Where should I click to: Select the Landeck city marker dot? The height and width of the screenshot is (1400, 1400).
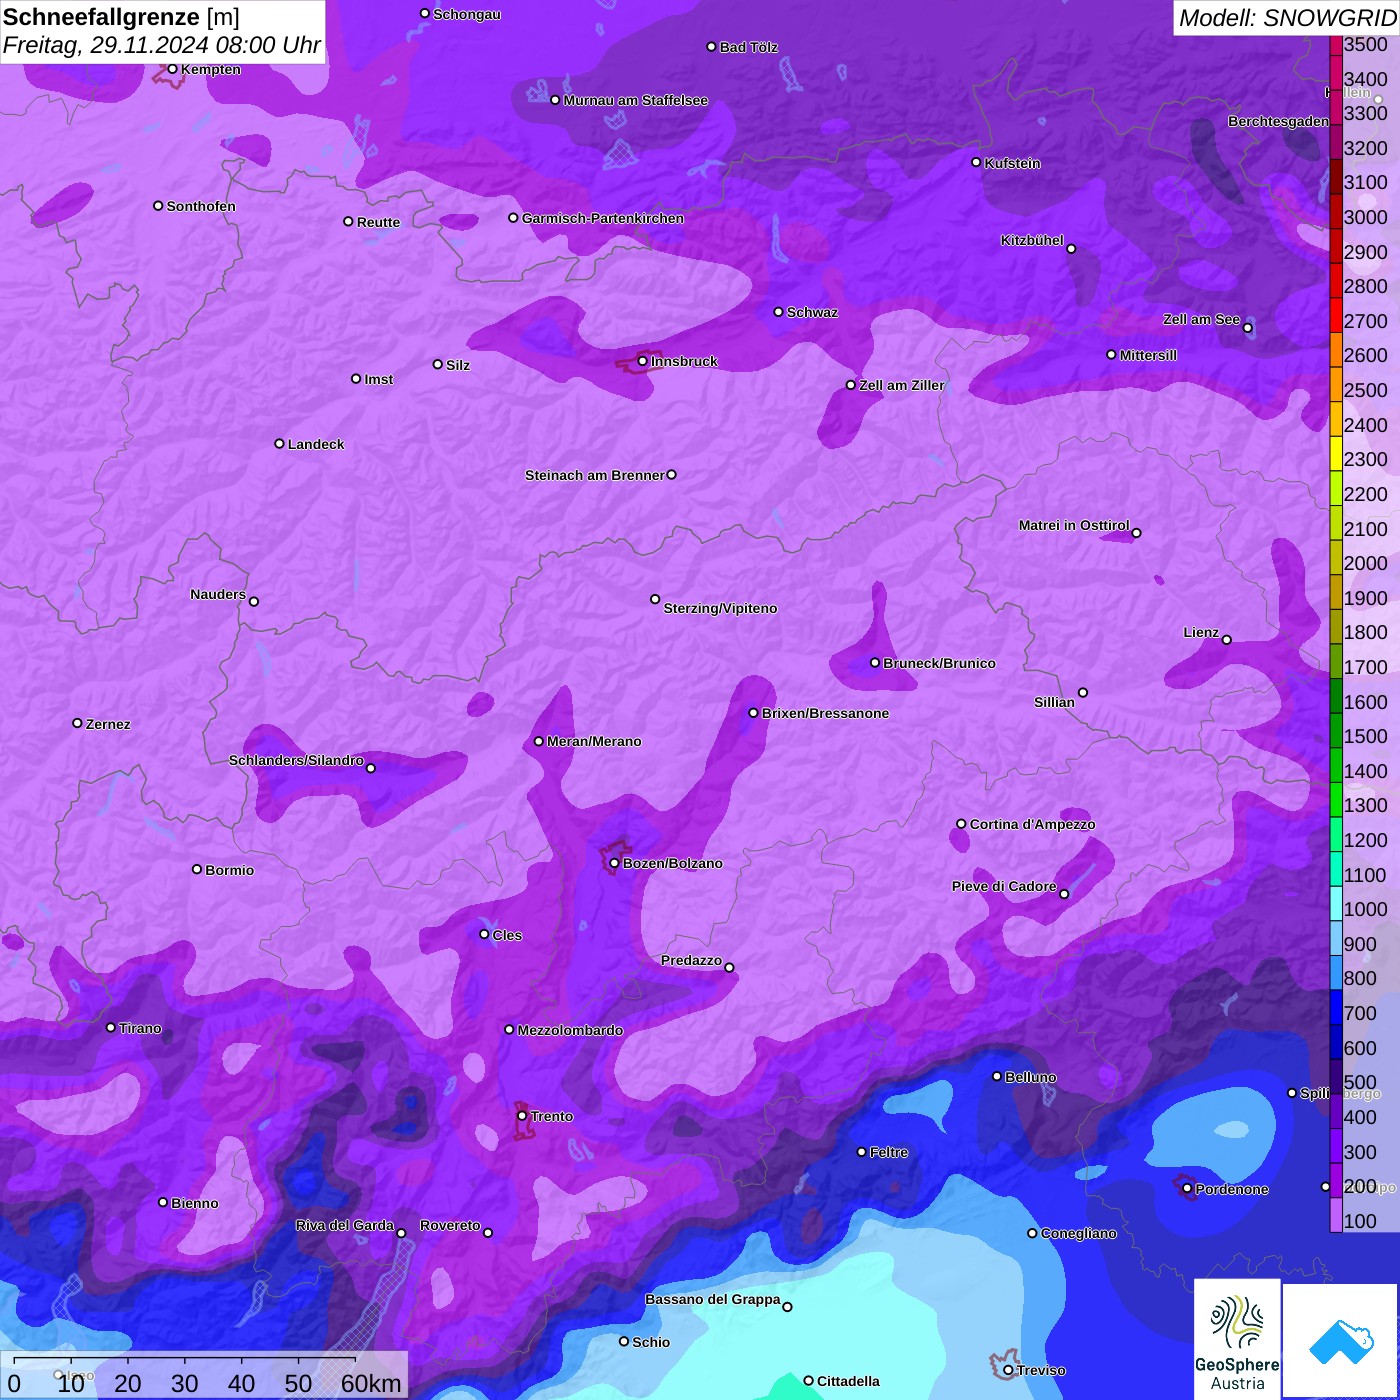tap(279, 443)
